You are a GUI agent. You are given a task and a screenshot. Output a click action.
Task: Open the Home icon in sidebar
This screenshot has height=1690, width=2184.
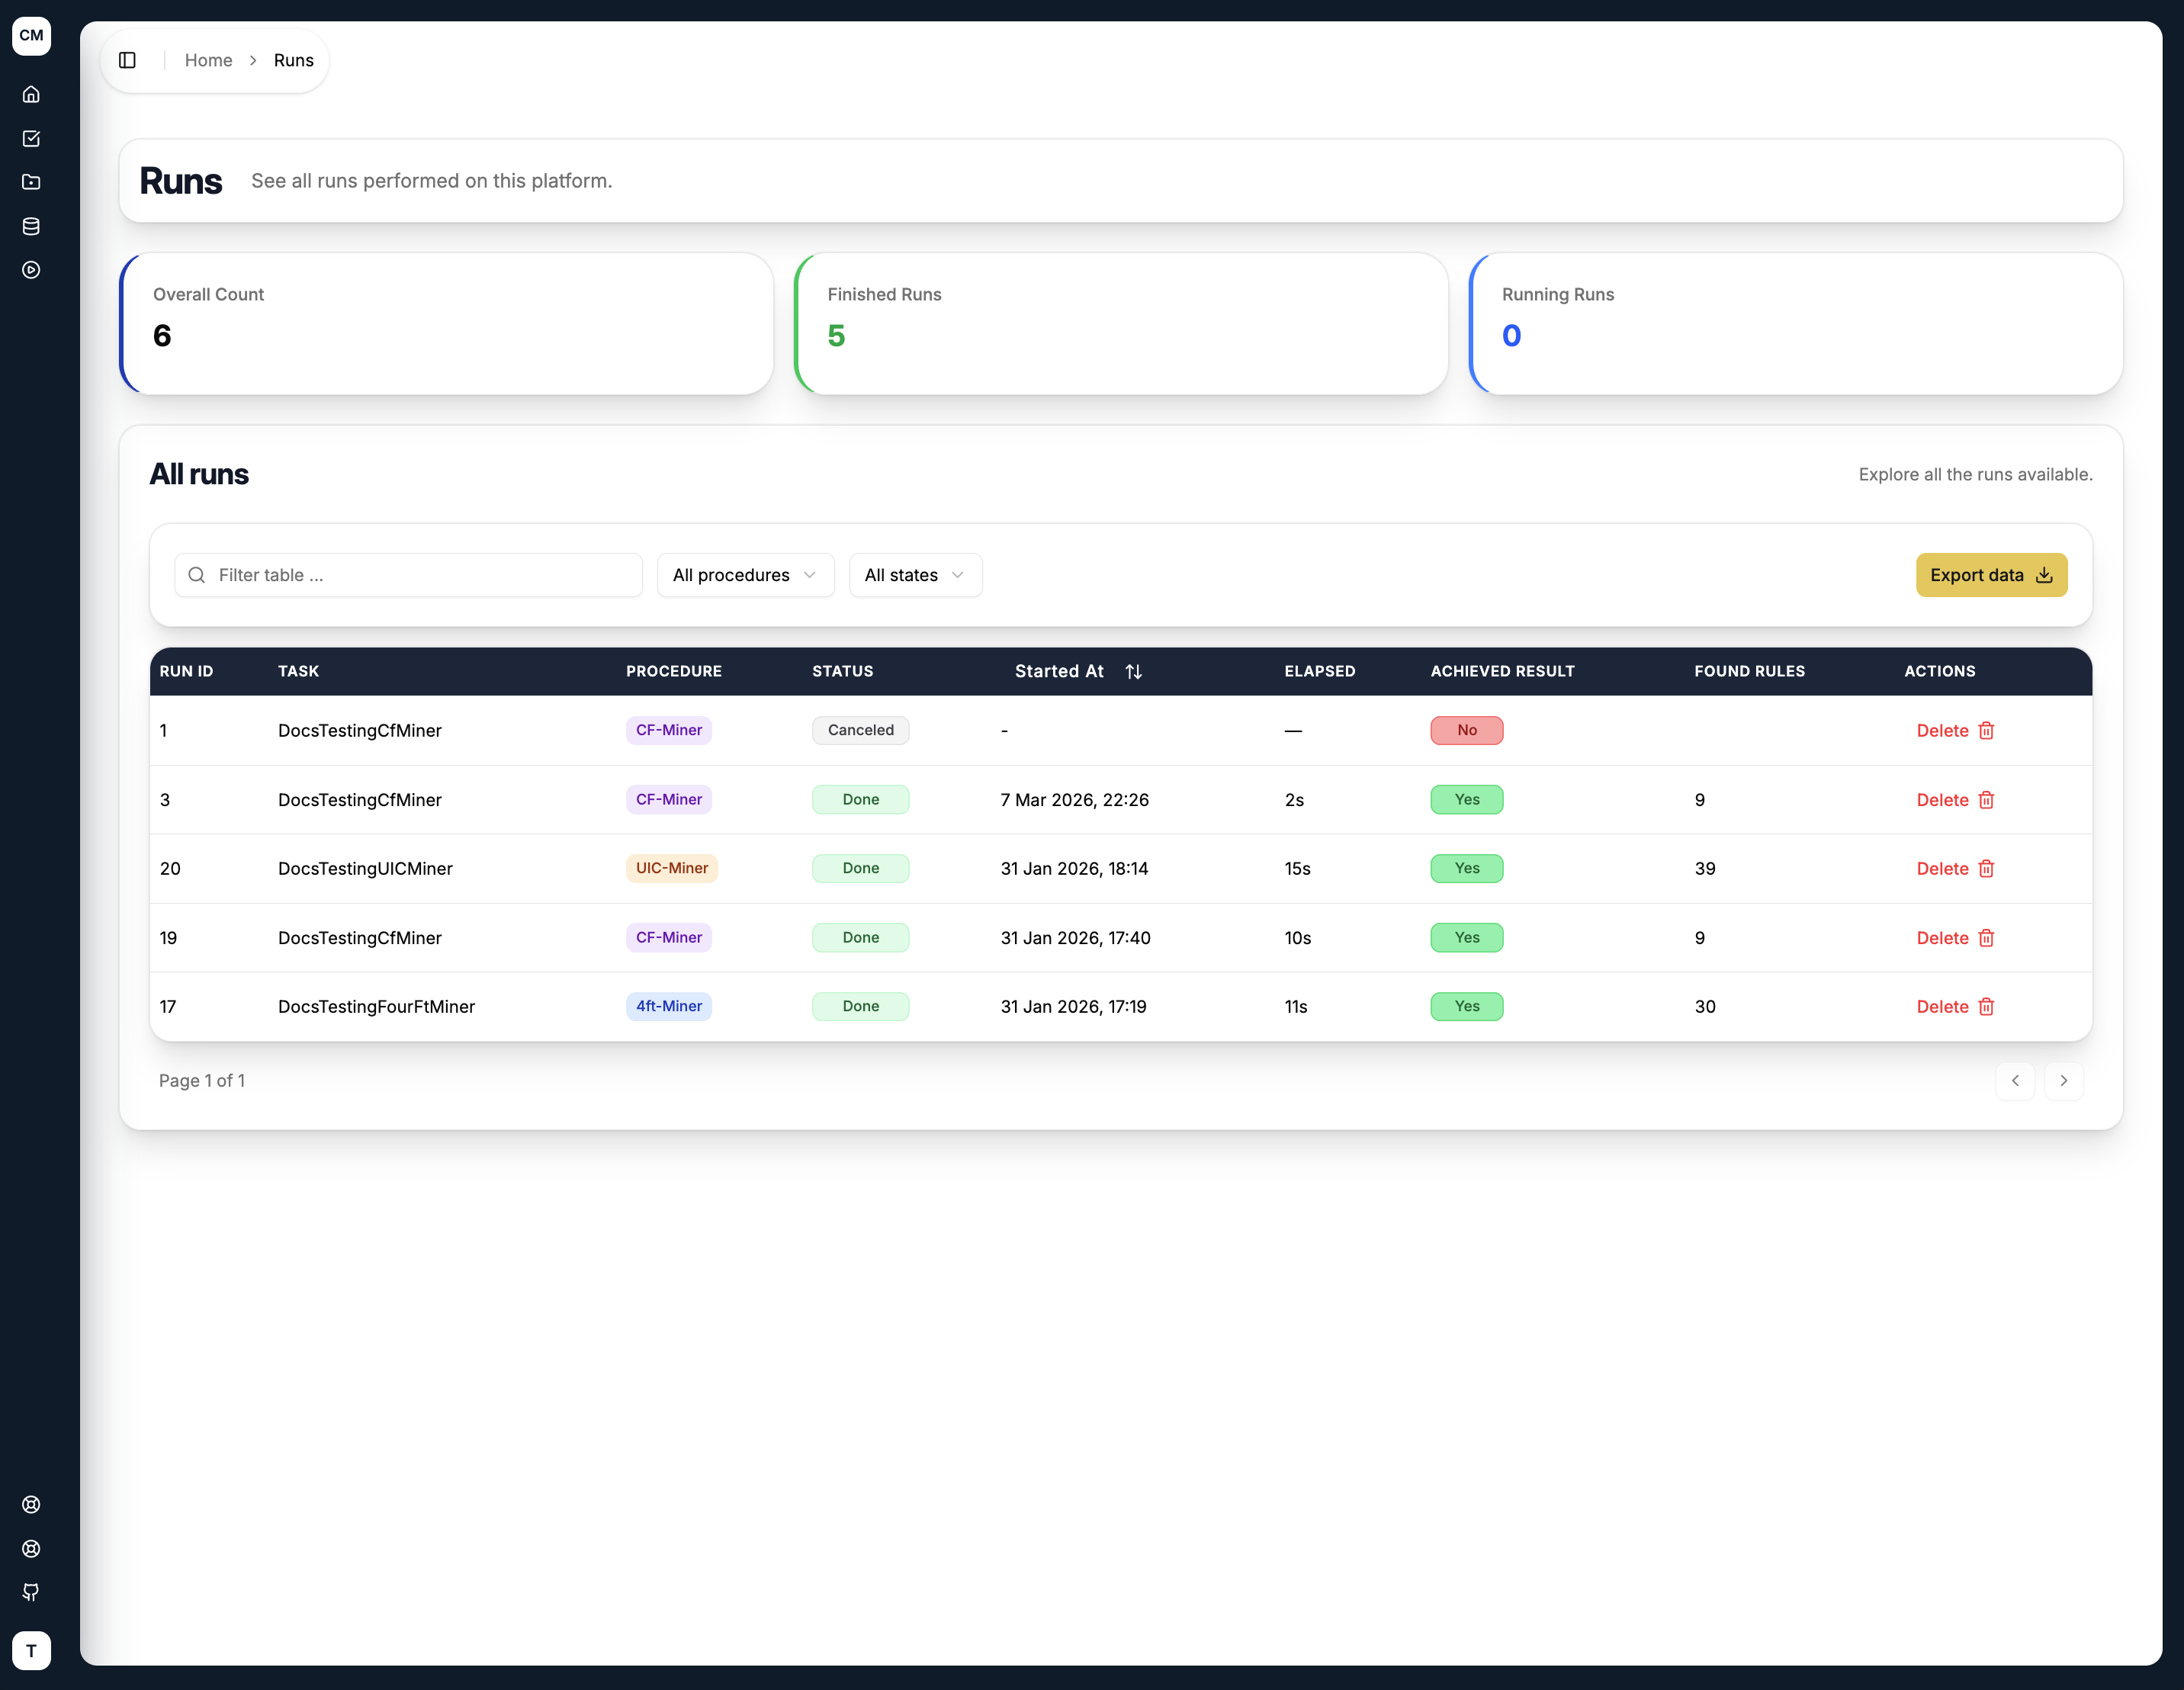tap(31, 94)
